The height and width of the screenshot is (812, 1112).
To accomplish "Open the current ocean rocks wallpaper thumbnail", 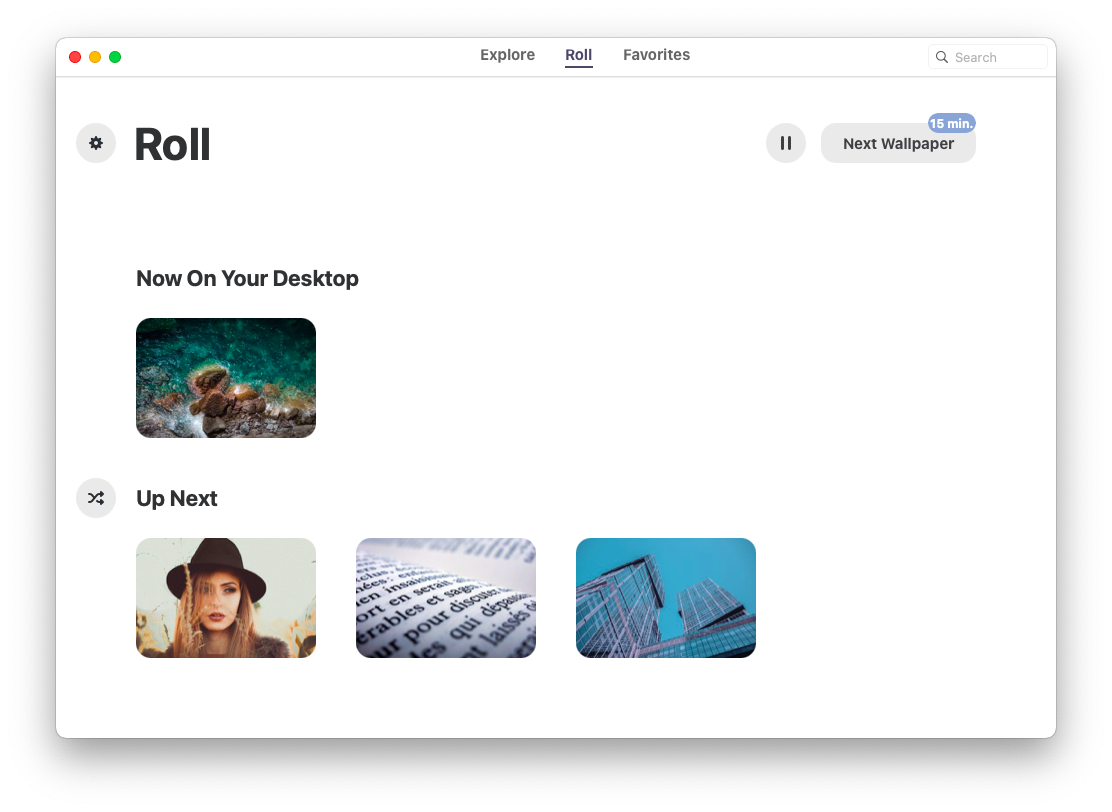I will 226,378.
